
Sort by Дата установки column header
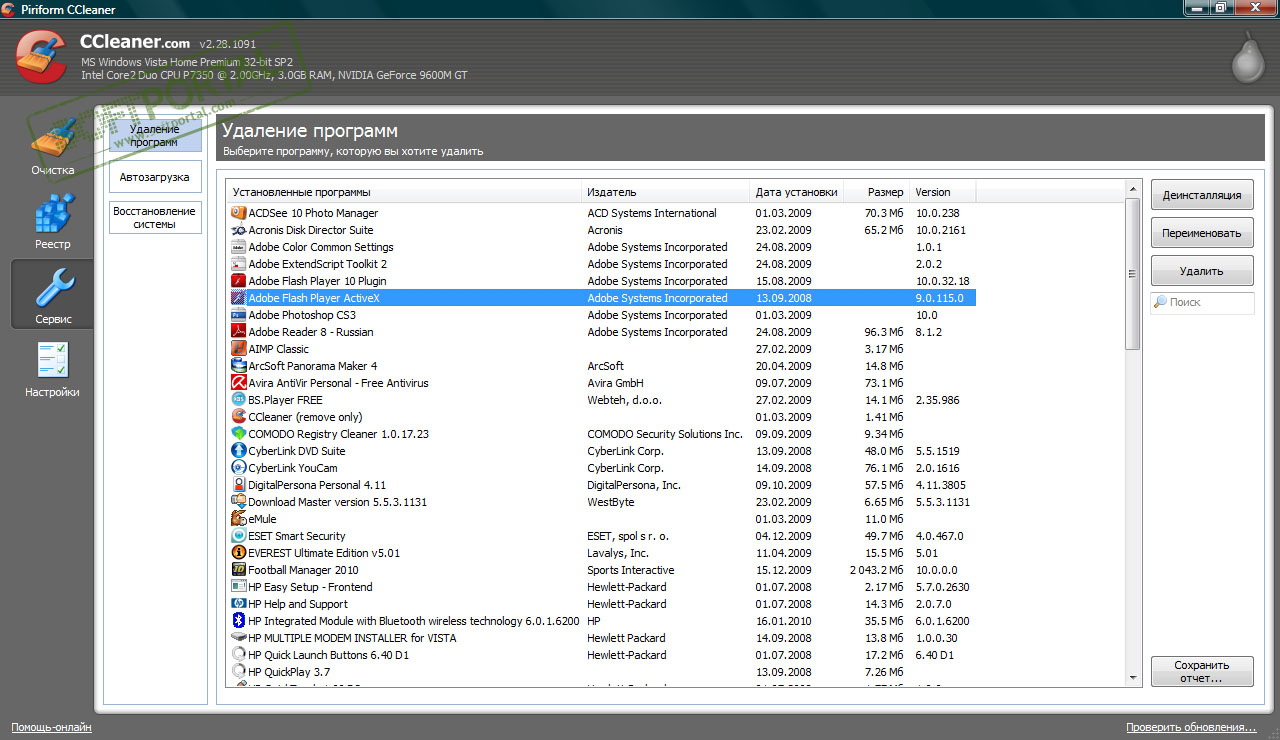(797, 192)
